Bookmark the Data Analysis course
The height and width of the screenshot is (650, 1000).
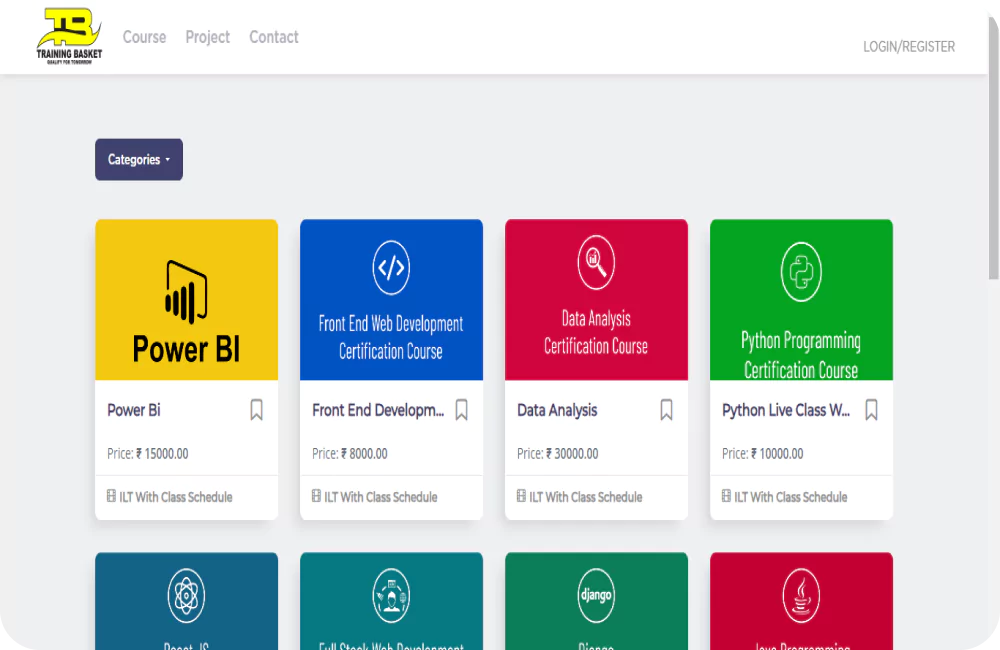pos(666,410)
